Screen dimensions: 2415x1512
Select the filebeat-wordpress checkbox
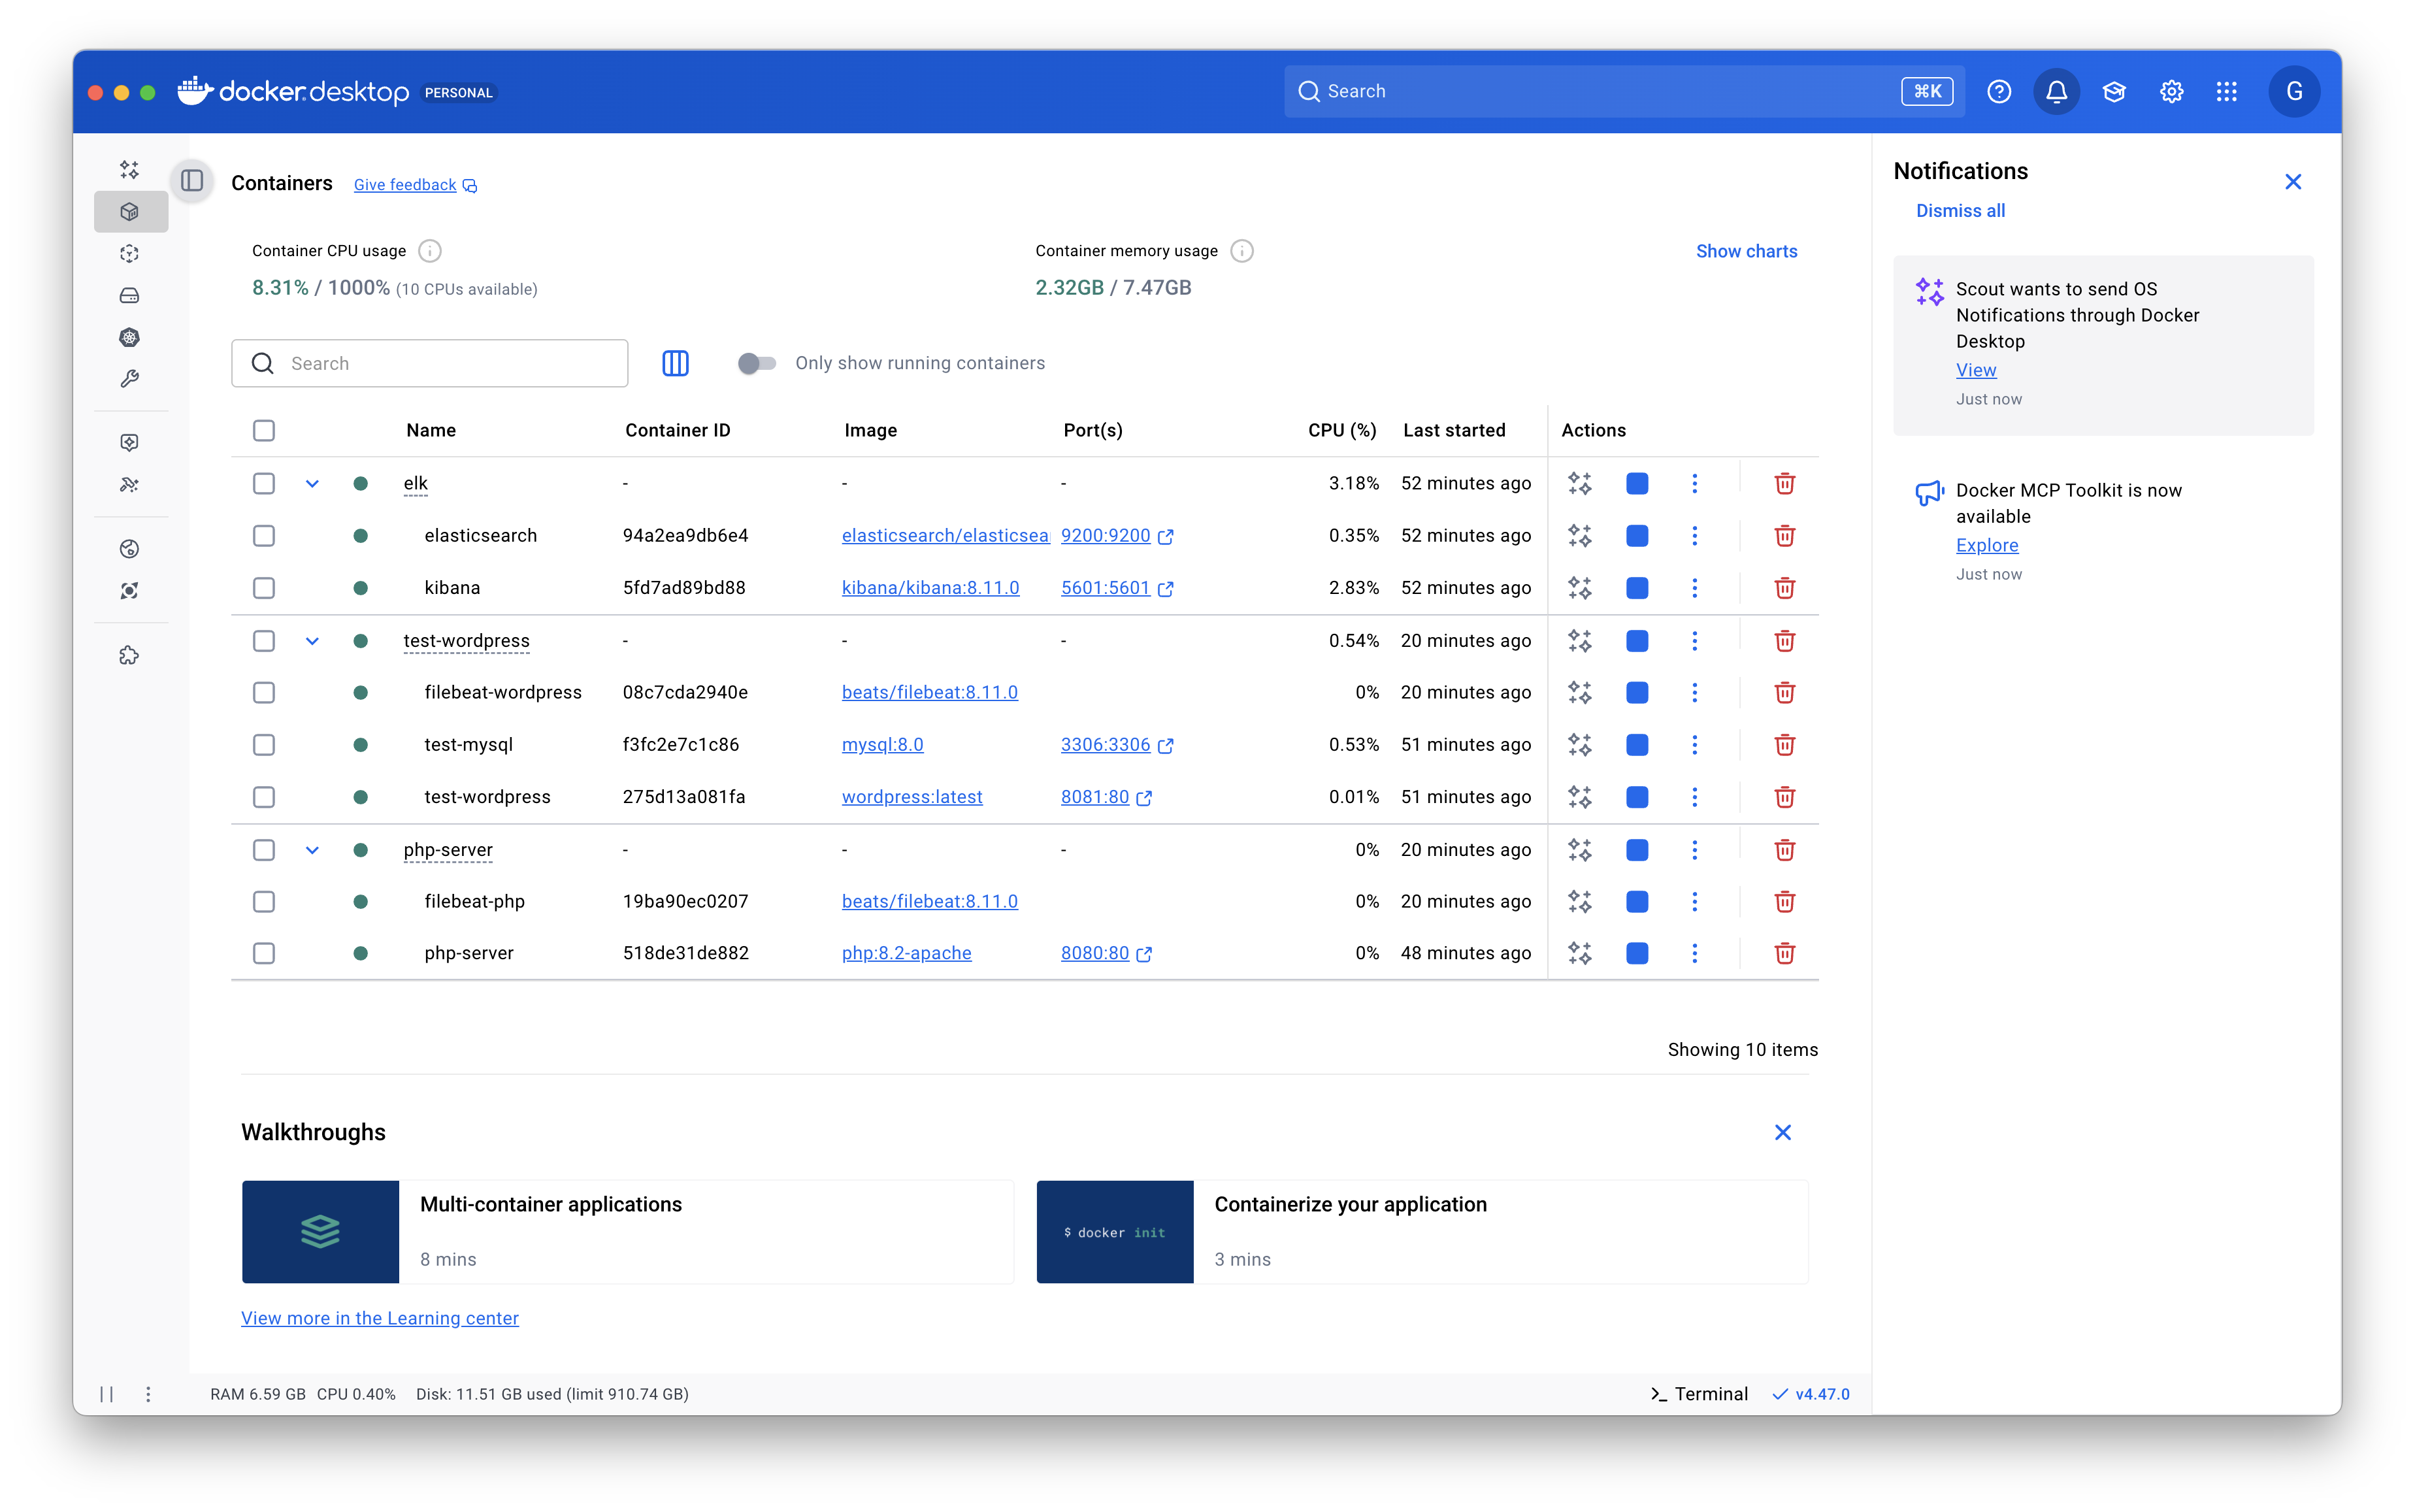point(264,693)
